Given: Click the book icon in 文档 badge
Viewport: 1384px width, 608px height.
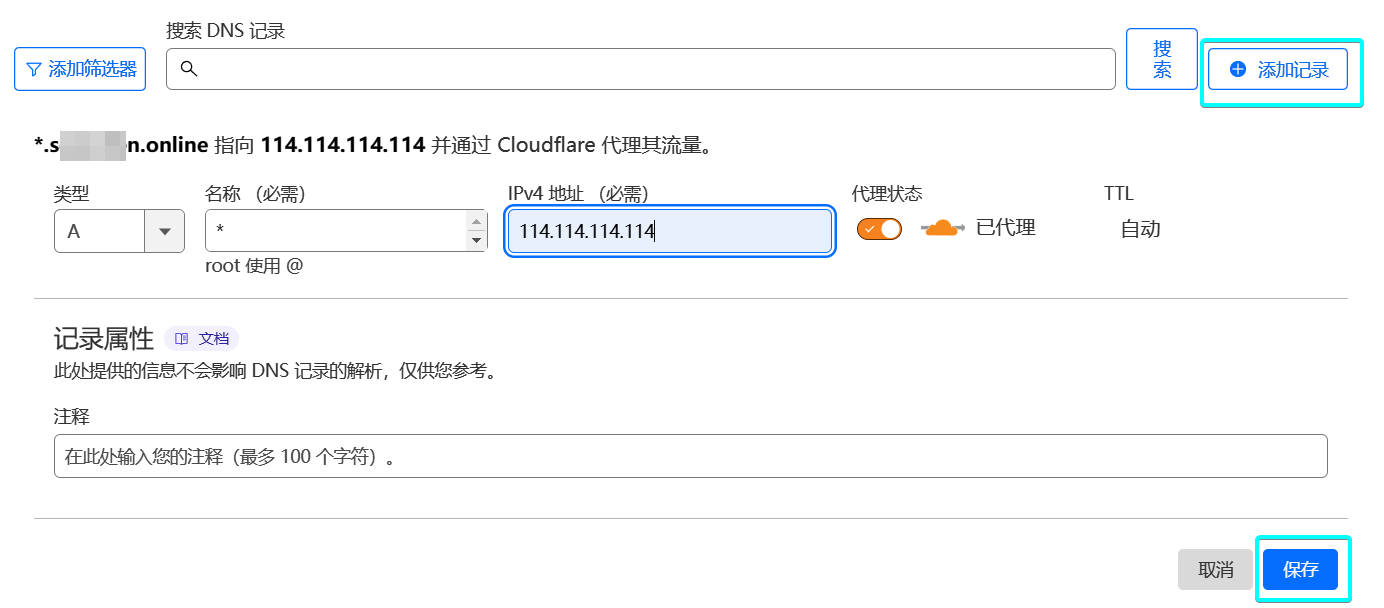Looking at the screenshot, I should click(182, 339).
